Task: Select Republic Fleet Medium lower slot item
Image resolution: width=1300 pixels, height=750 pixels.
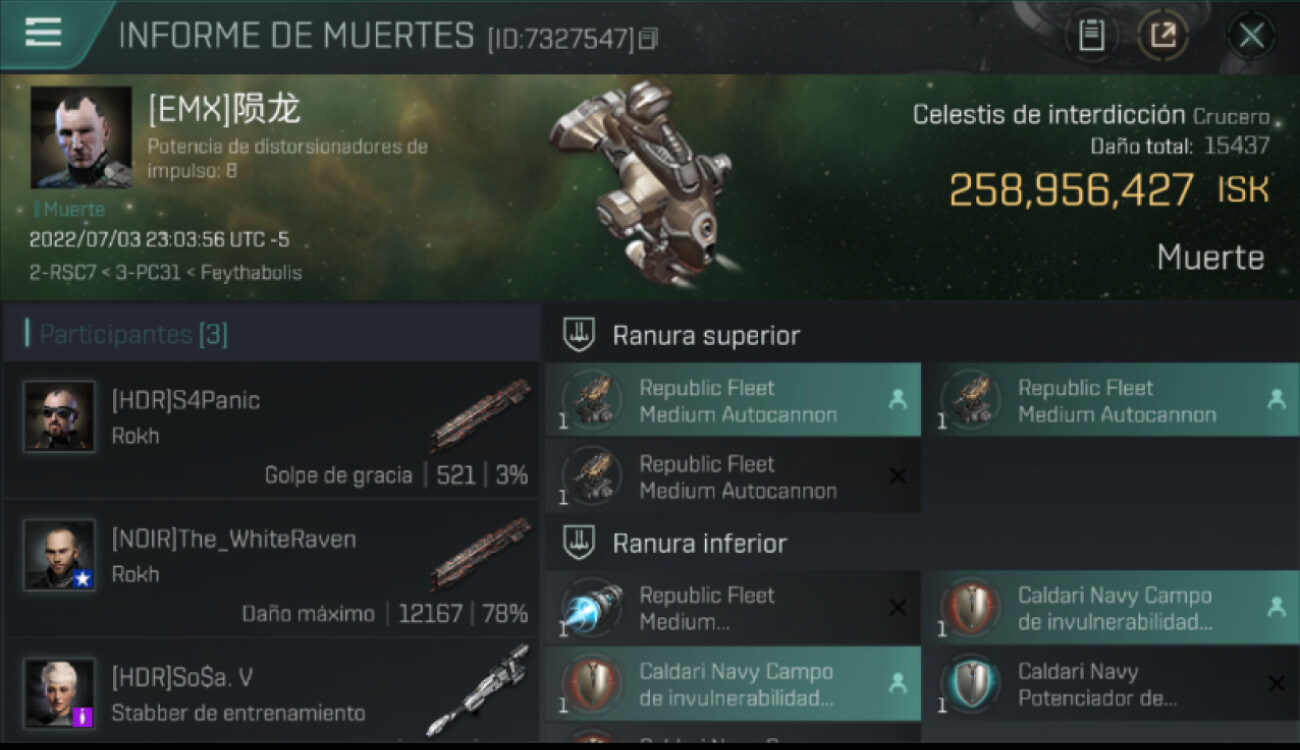Action: tap(733, 607)
